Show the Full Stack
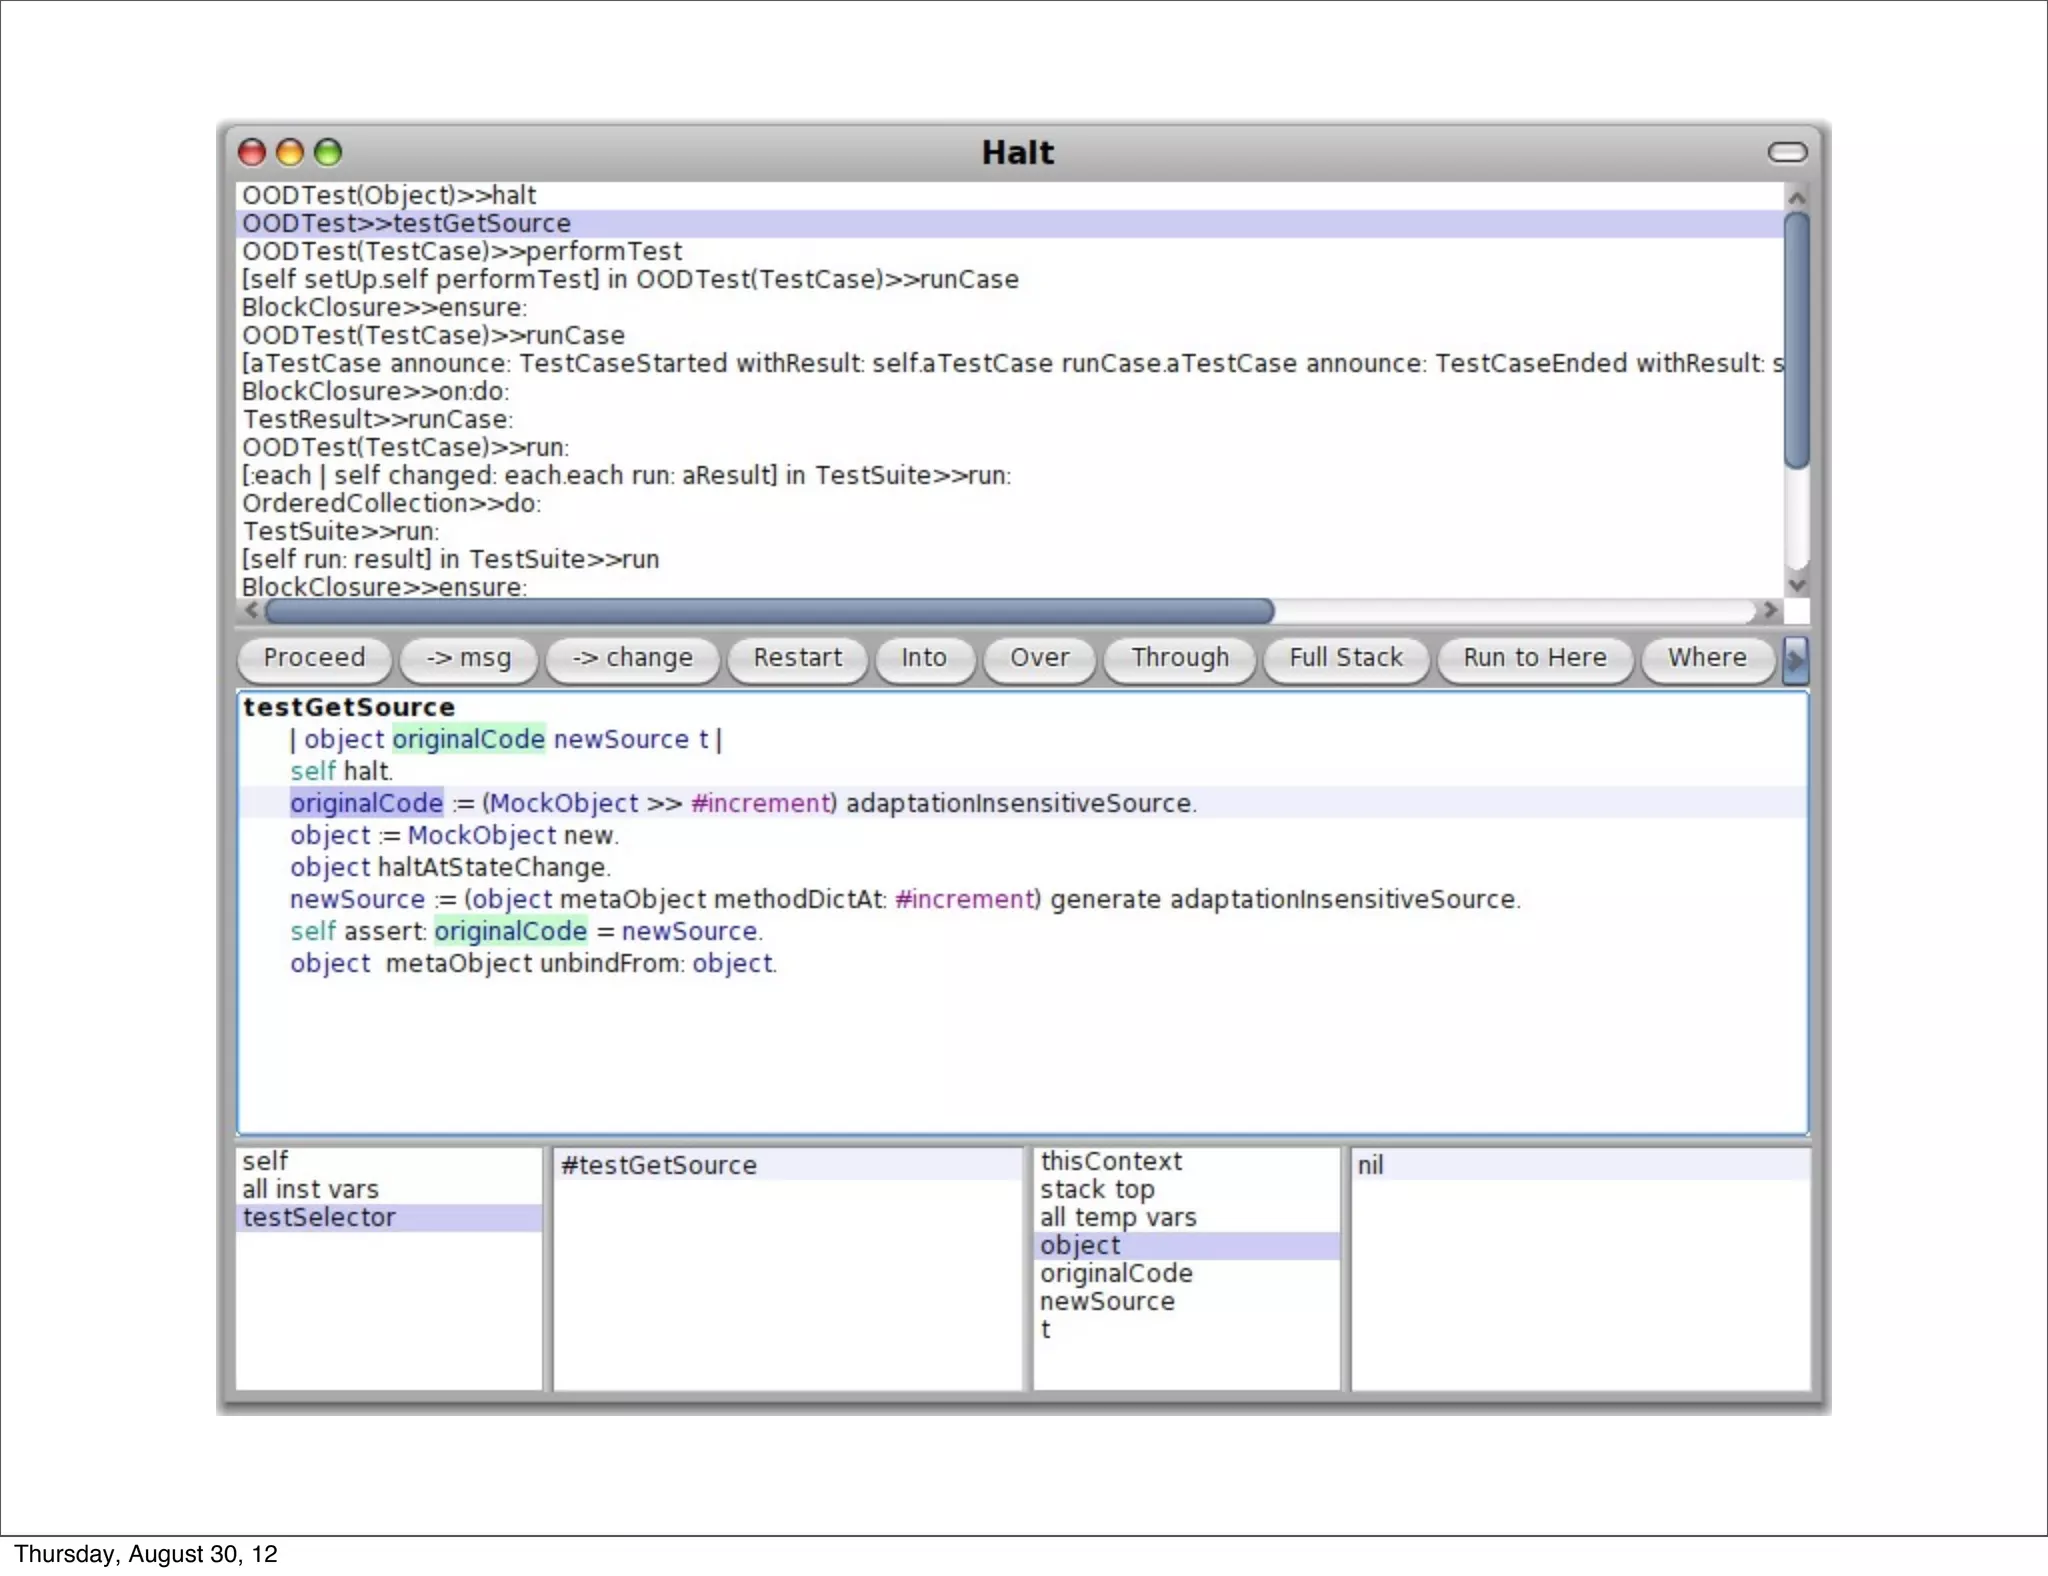This screenshot has height=1576, width=2048. (1345, 658)
